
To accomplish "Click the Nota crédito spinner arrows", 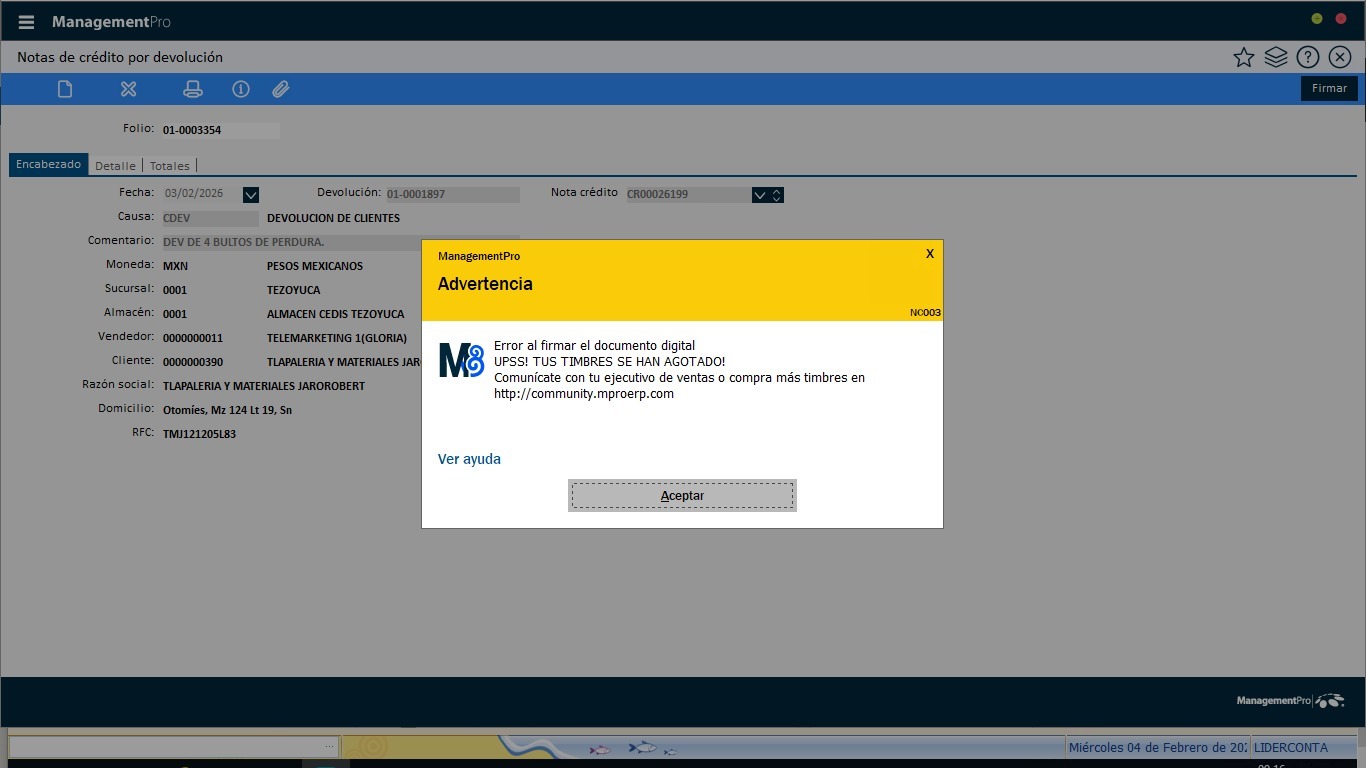I will [777, 195].
